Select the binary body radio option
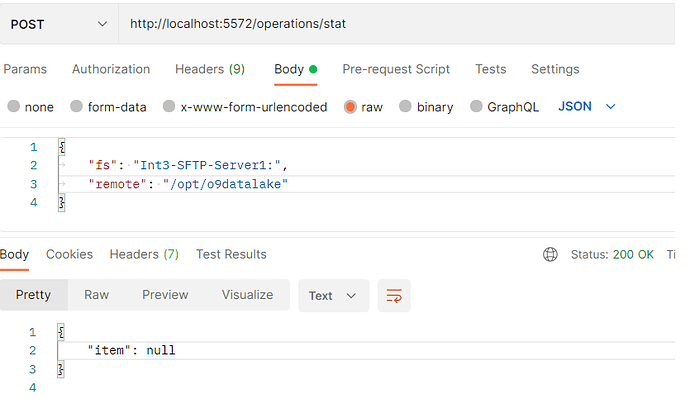The height and width of the screenshot is (399, 690). (x=405, y=106)
